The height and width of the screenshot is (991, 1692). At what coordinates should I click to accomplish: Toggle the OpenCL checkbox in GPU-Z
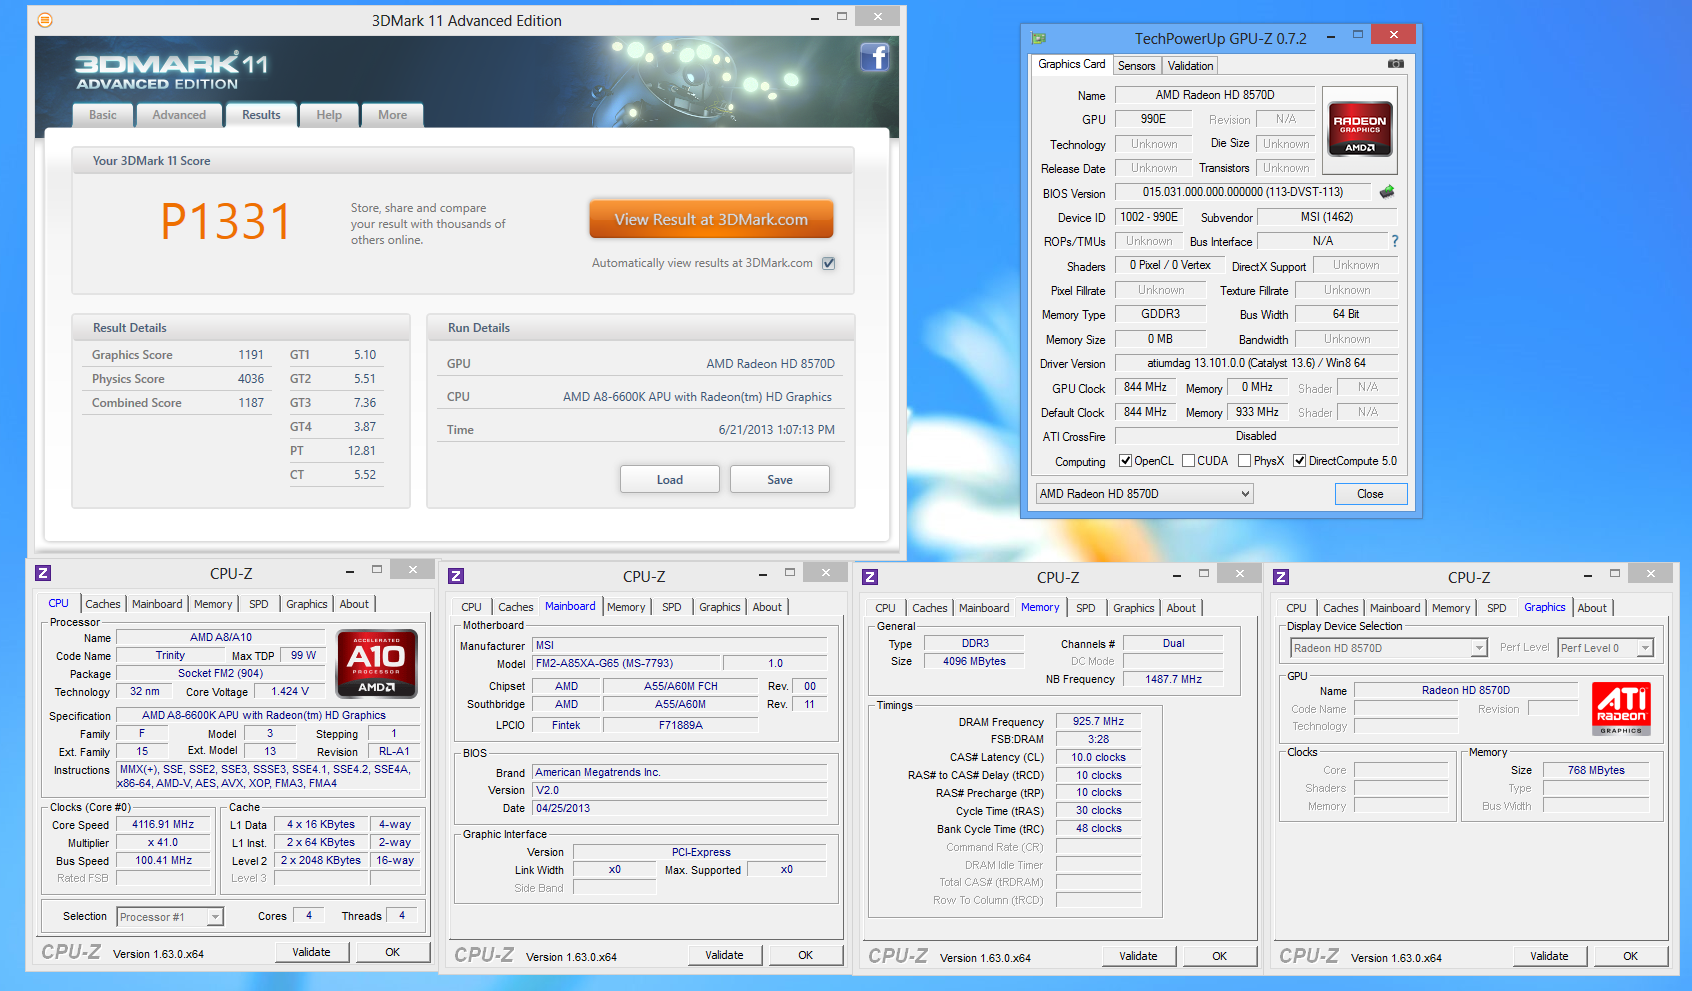[1125, 461]
